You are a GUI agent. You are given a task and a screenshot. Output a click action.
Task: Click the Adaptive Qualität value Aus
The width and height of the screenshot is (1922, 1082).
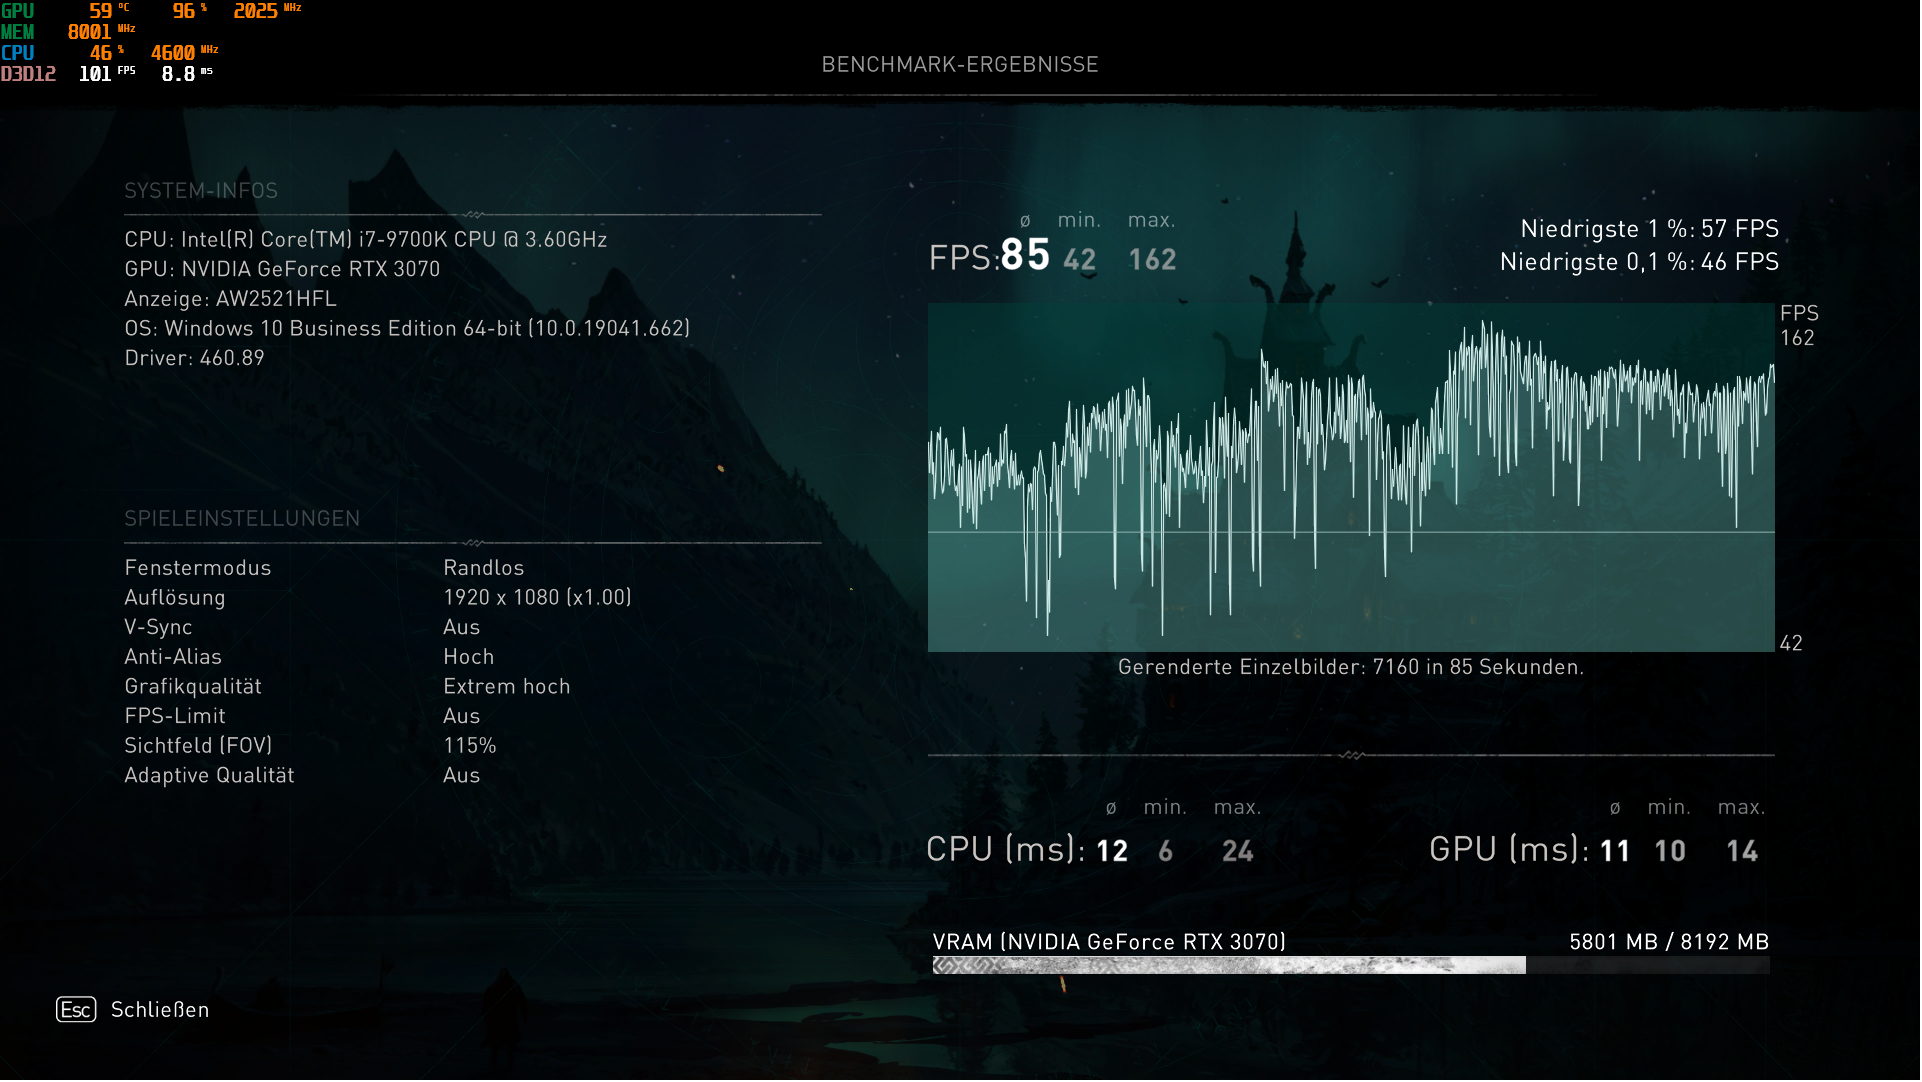[462, 776]
